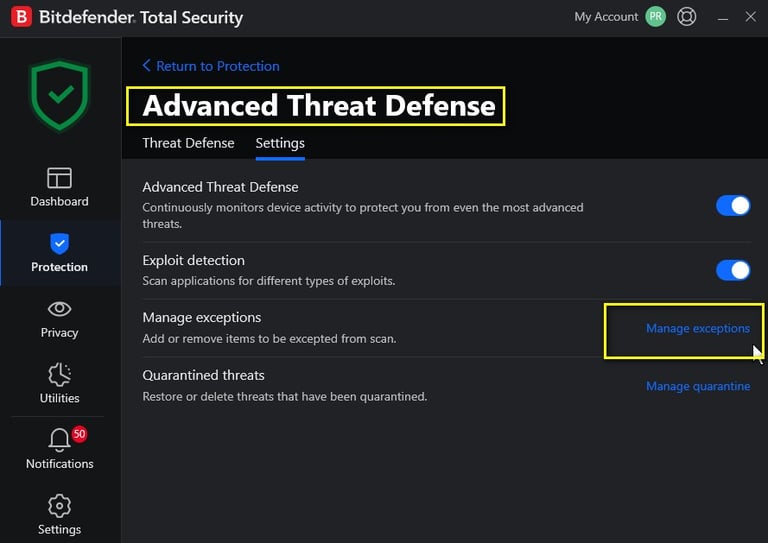
Task: Open the Manage quarantine link
Action: (x=698, y=386)
